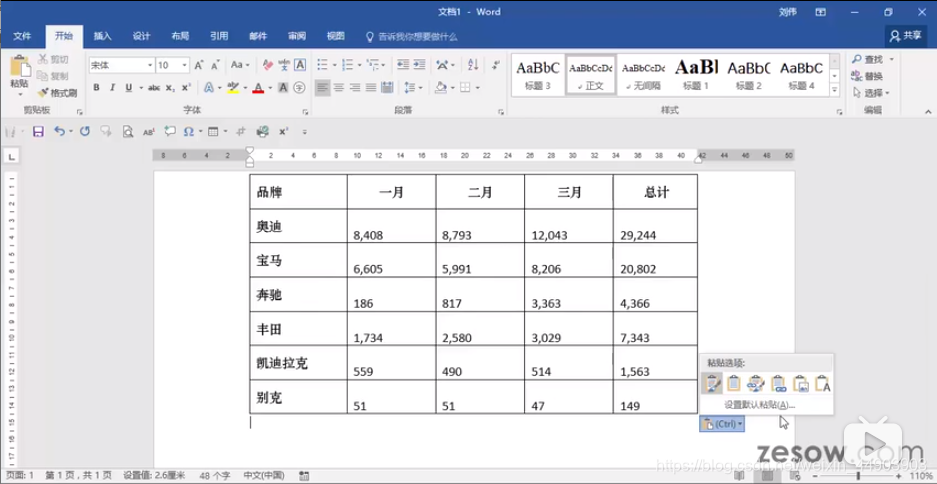Toggle Strikethrough formatting
Screen dimensions: 937x484
click(x=154, y=87)
